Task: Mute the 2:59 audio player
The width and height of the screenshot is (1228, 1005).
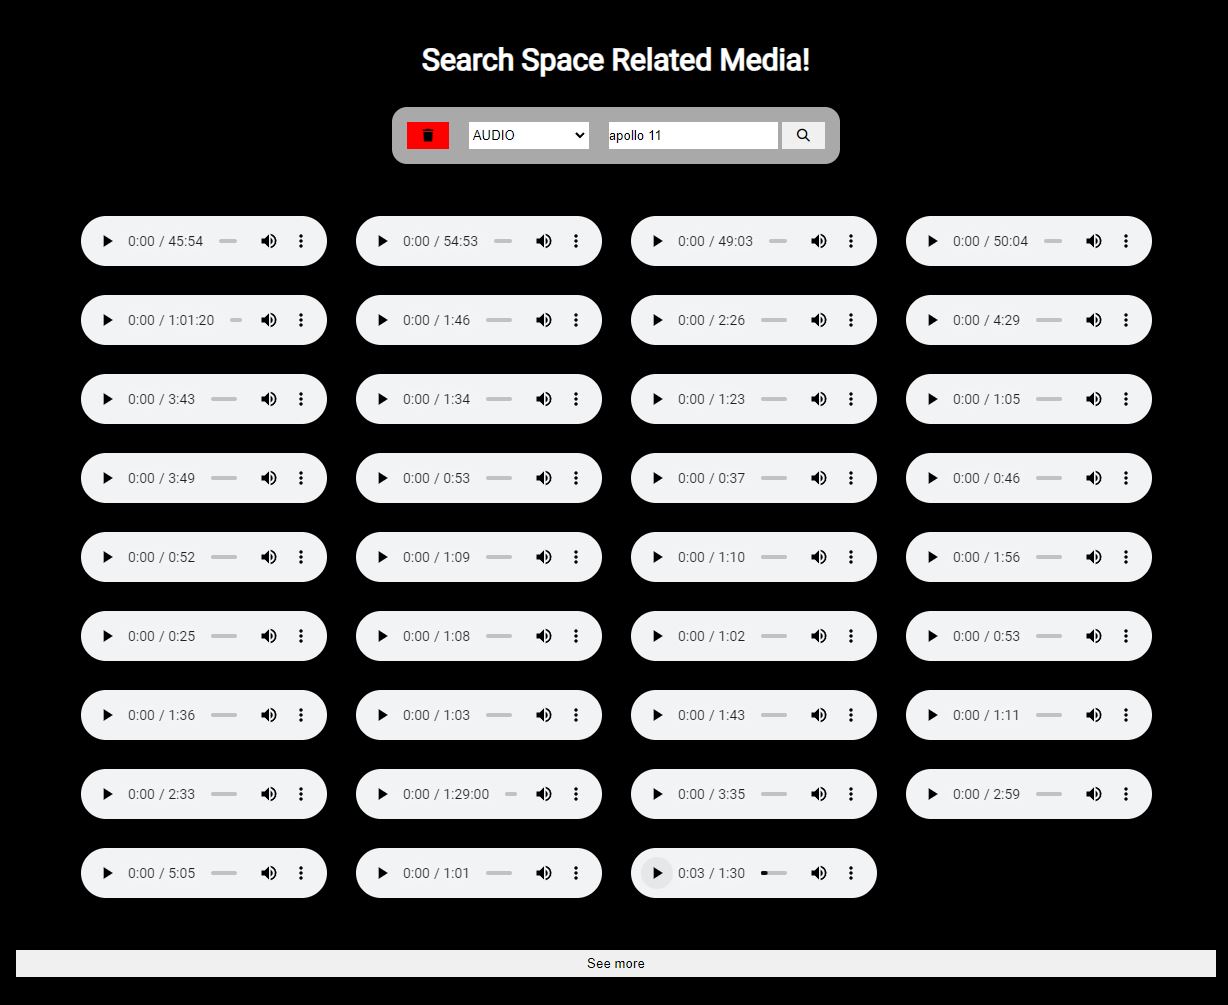Action: (x=1094, y=794)
